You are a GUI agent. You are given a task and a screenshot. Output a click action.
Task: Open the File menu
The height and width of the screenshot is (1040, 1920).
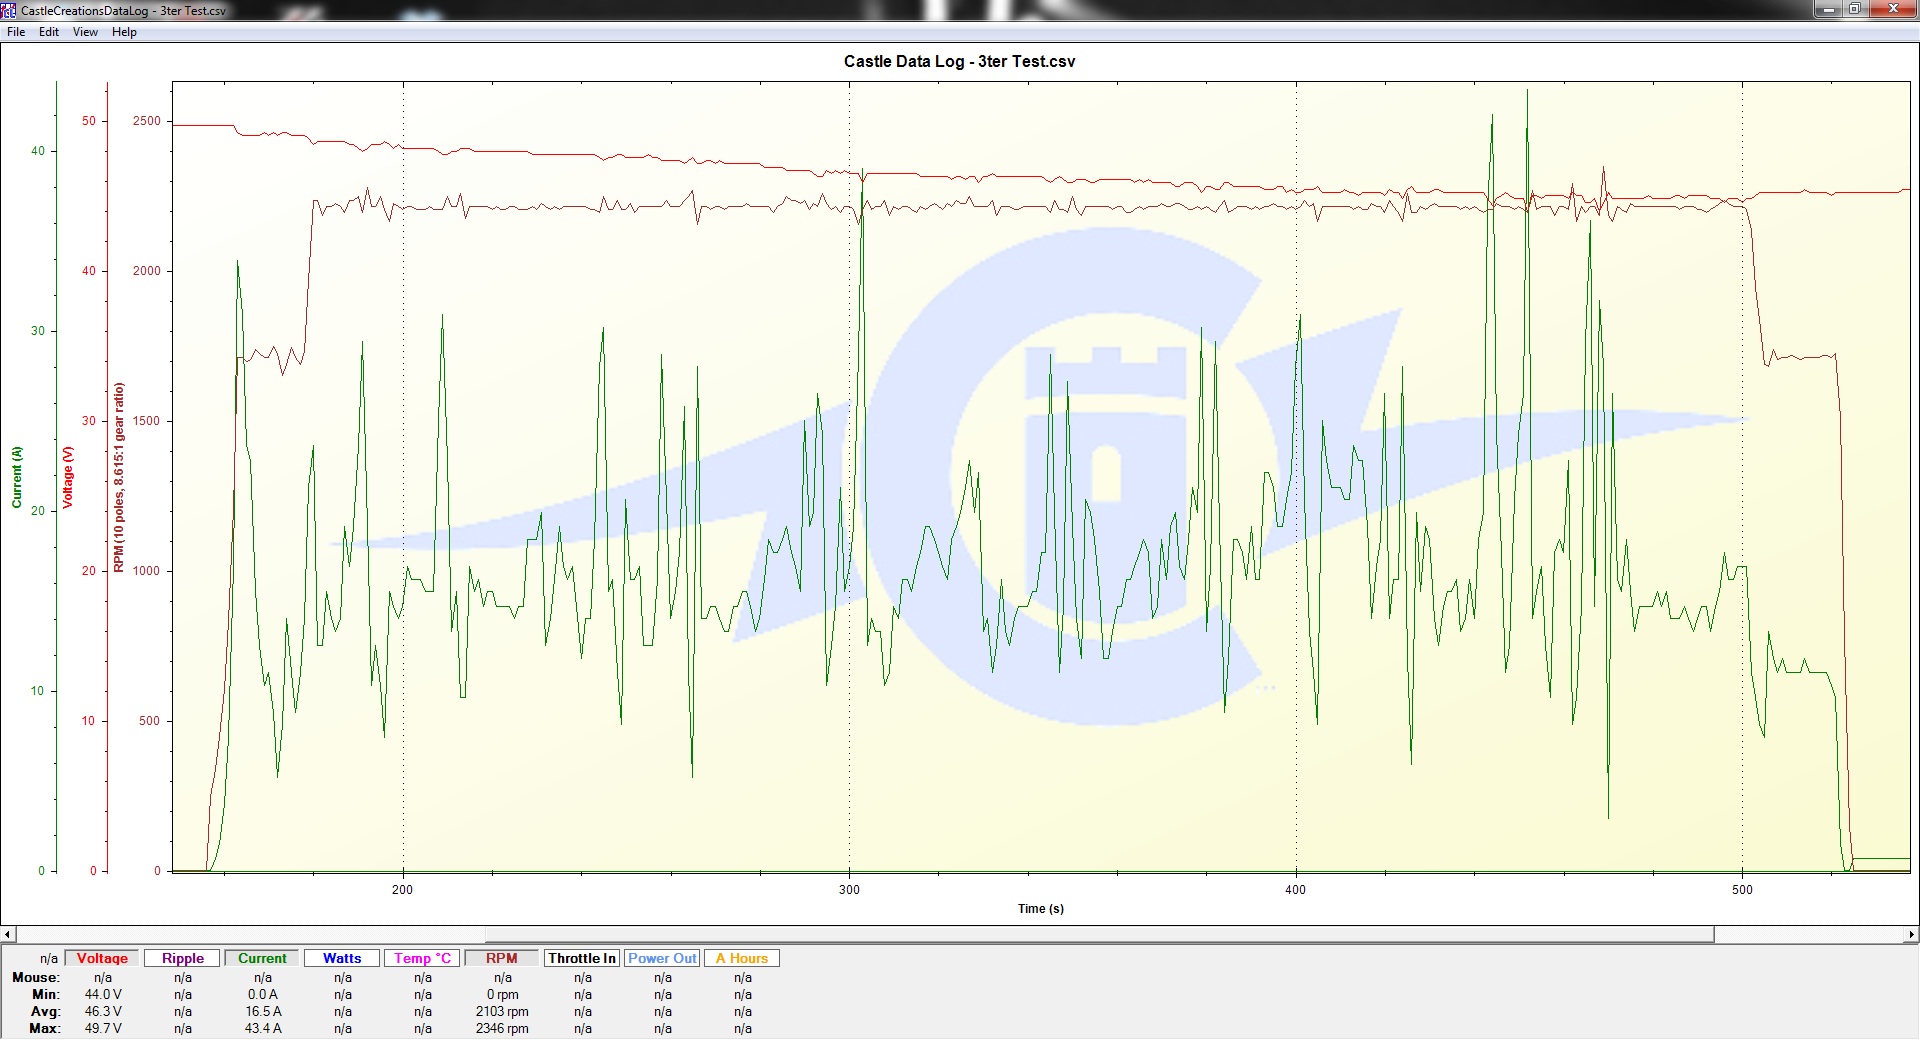(16, 32)
